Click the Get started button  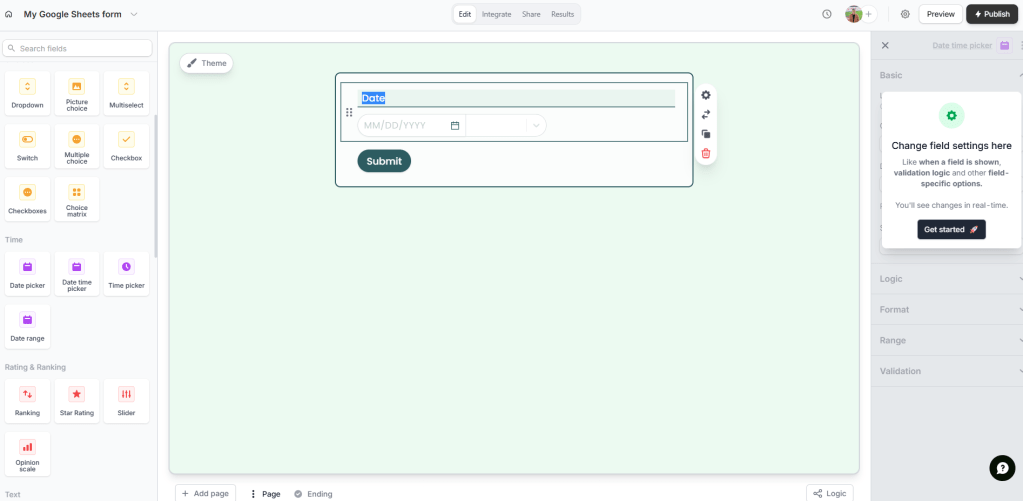951,229
